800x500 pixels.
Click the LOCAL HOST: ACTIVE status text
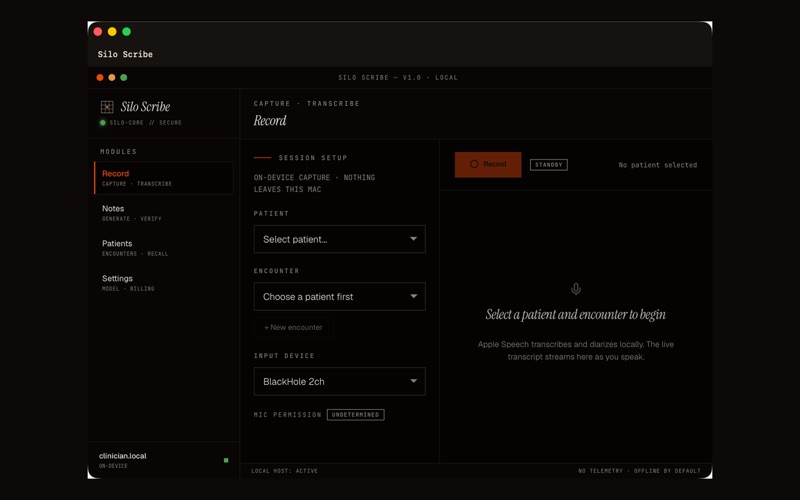284,471
